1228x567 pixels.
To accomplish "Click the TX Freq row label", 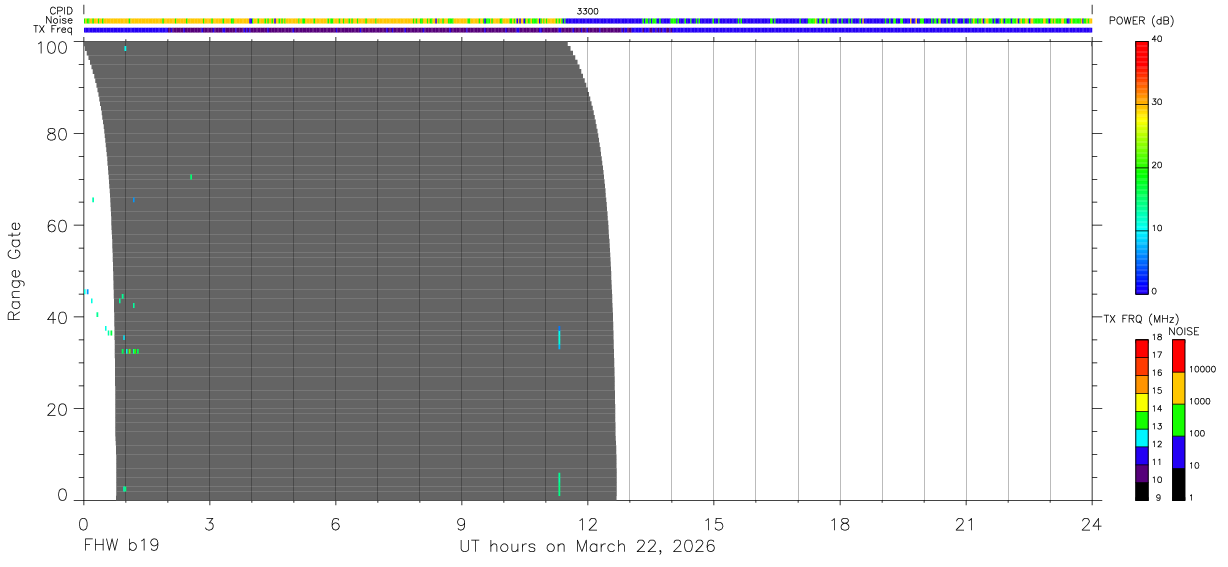I will 53,30.
